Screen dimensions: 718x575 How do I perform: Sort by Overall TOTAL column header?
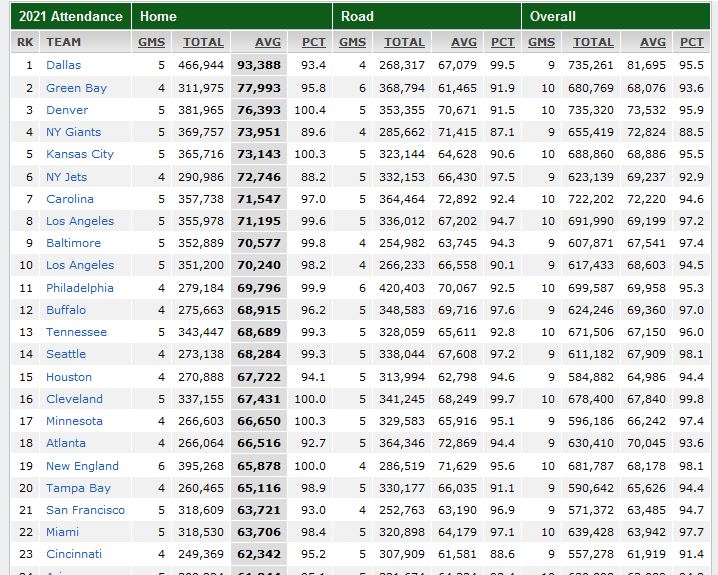tap(593, 42)
